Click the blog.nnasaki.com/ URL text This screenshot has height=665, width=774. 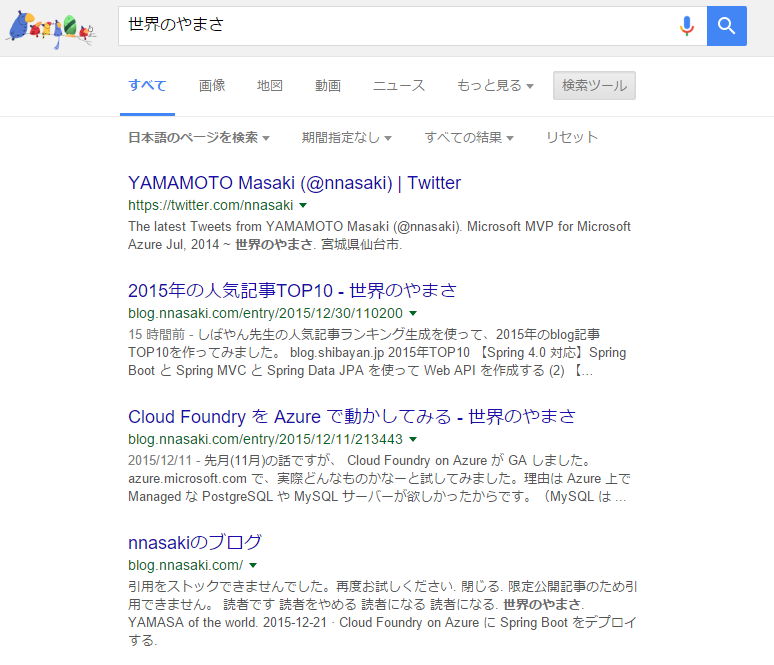pos(186,565)
